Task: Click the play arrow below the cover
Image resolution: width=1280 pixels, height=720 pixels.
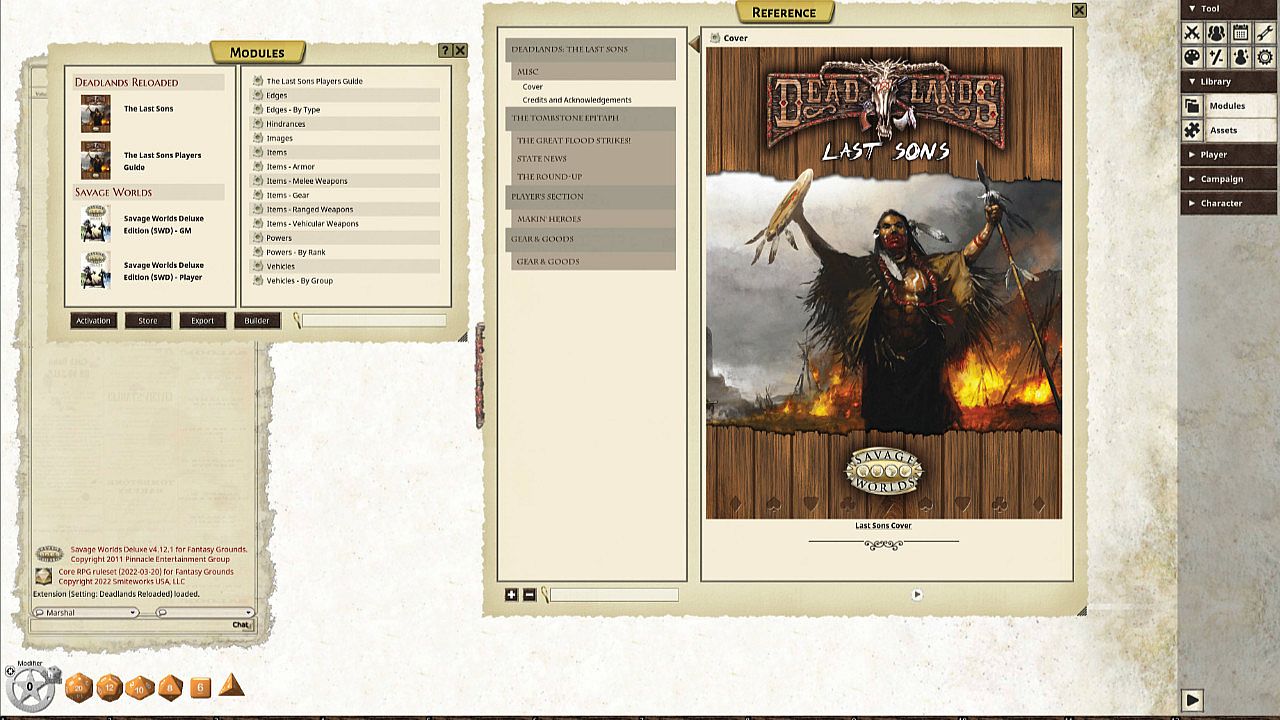Action: pos(917,594)
